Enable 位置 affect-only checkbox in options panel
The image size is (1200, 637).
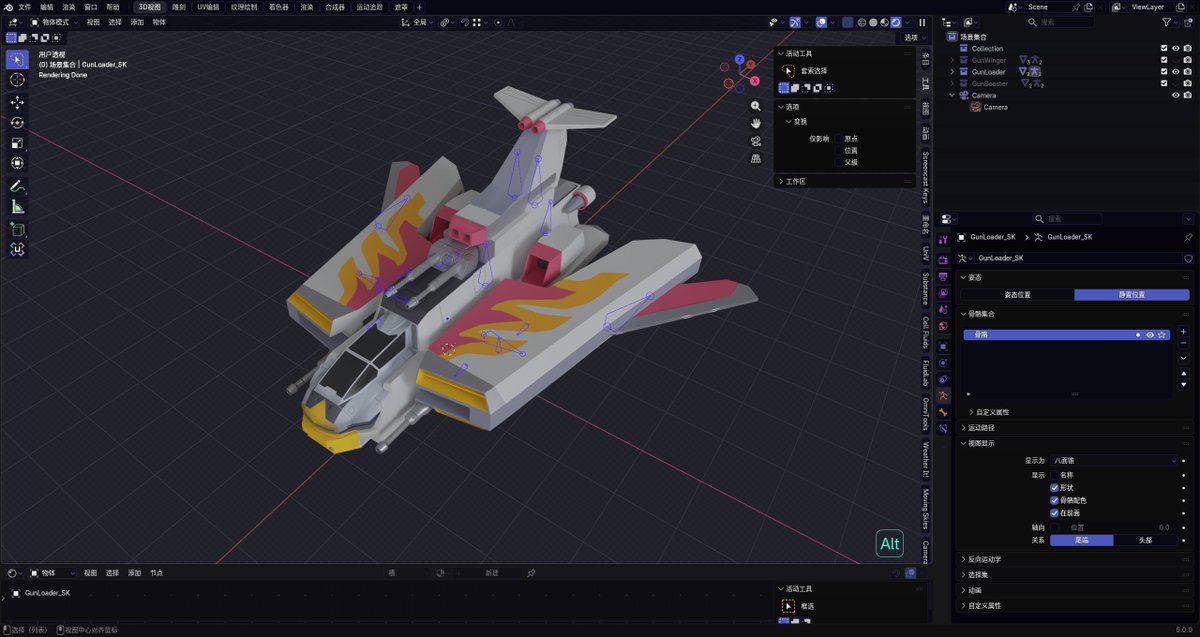(838, 150)
